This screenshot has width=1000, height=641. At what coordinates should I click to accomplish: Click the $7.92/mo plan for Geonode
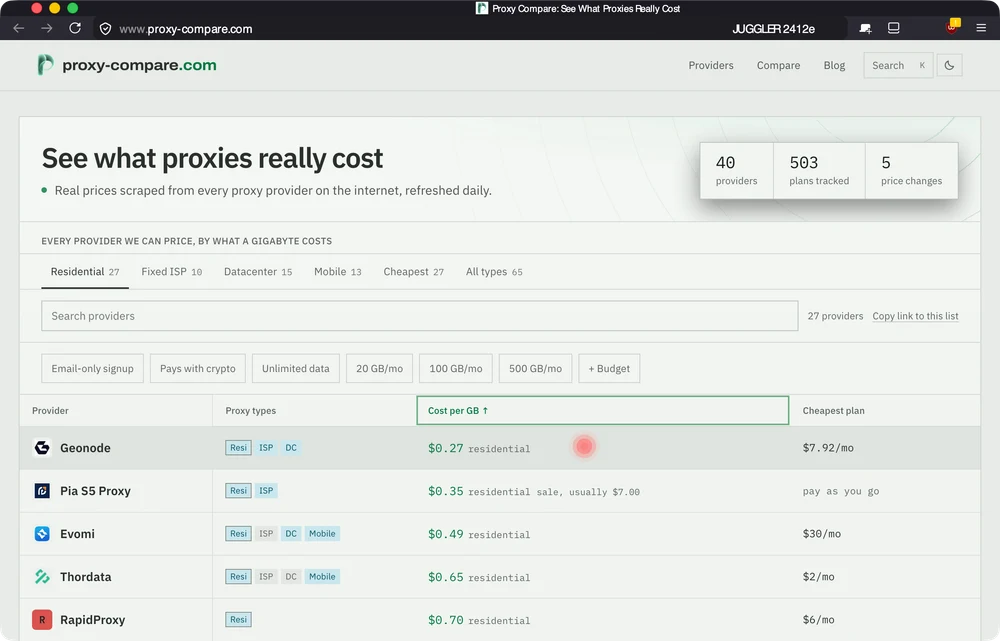click(828, 448)
